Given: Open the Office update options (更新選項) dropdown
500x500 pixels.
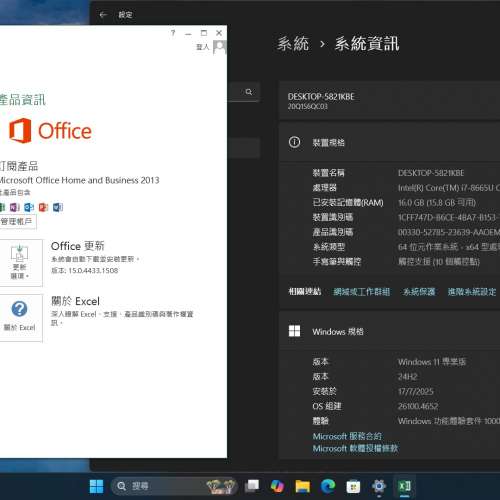Looking at the screenshot, I should coord(20,263).
